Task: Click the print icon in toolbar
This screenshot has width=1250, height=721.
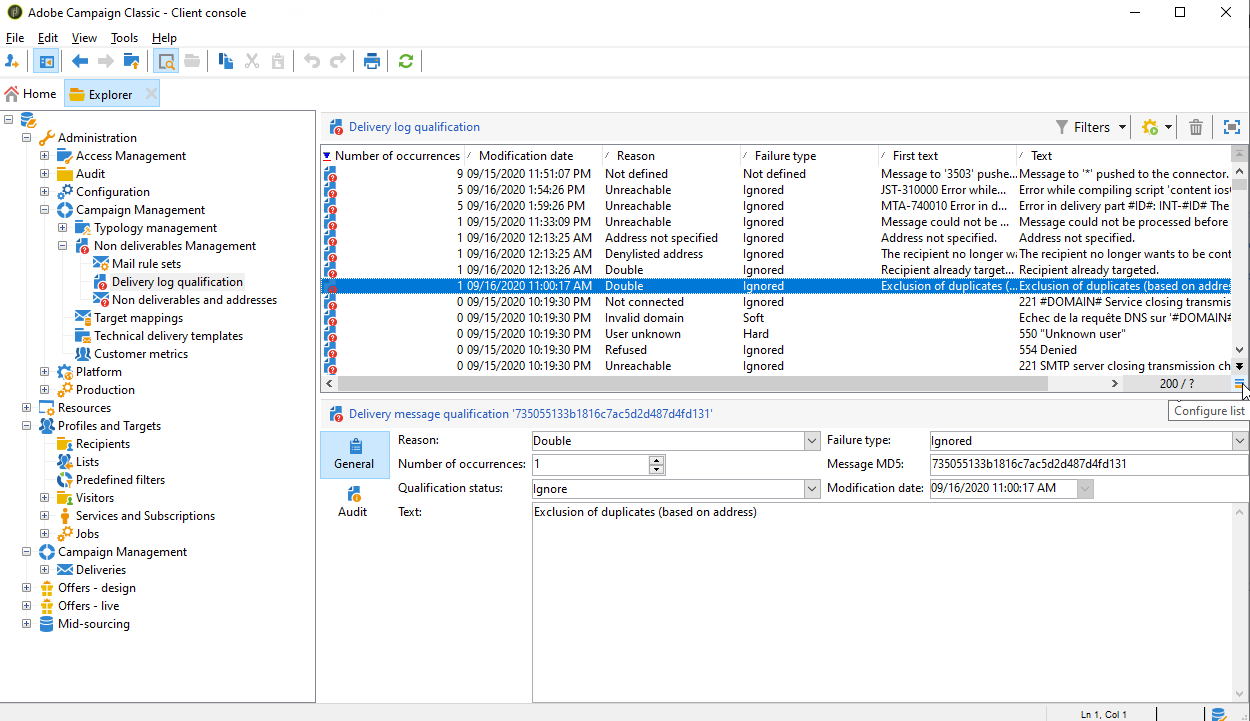Action: pyautogui.click(x=372, y=62)
